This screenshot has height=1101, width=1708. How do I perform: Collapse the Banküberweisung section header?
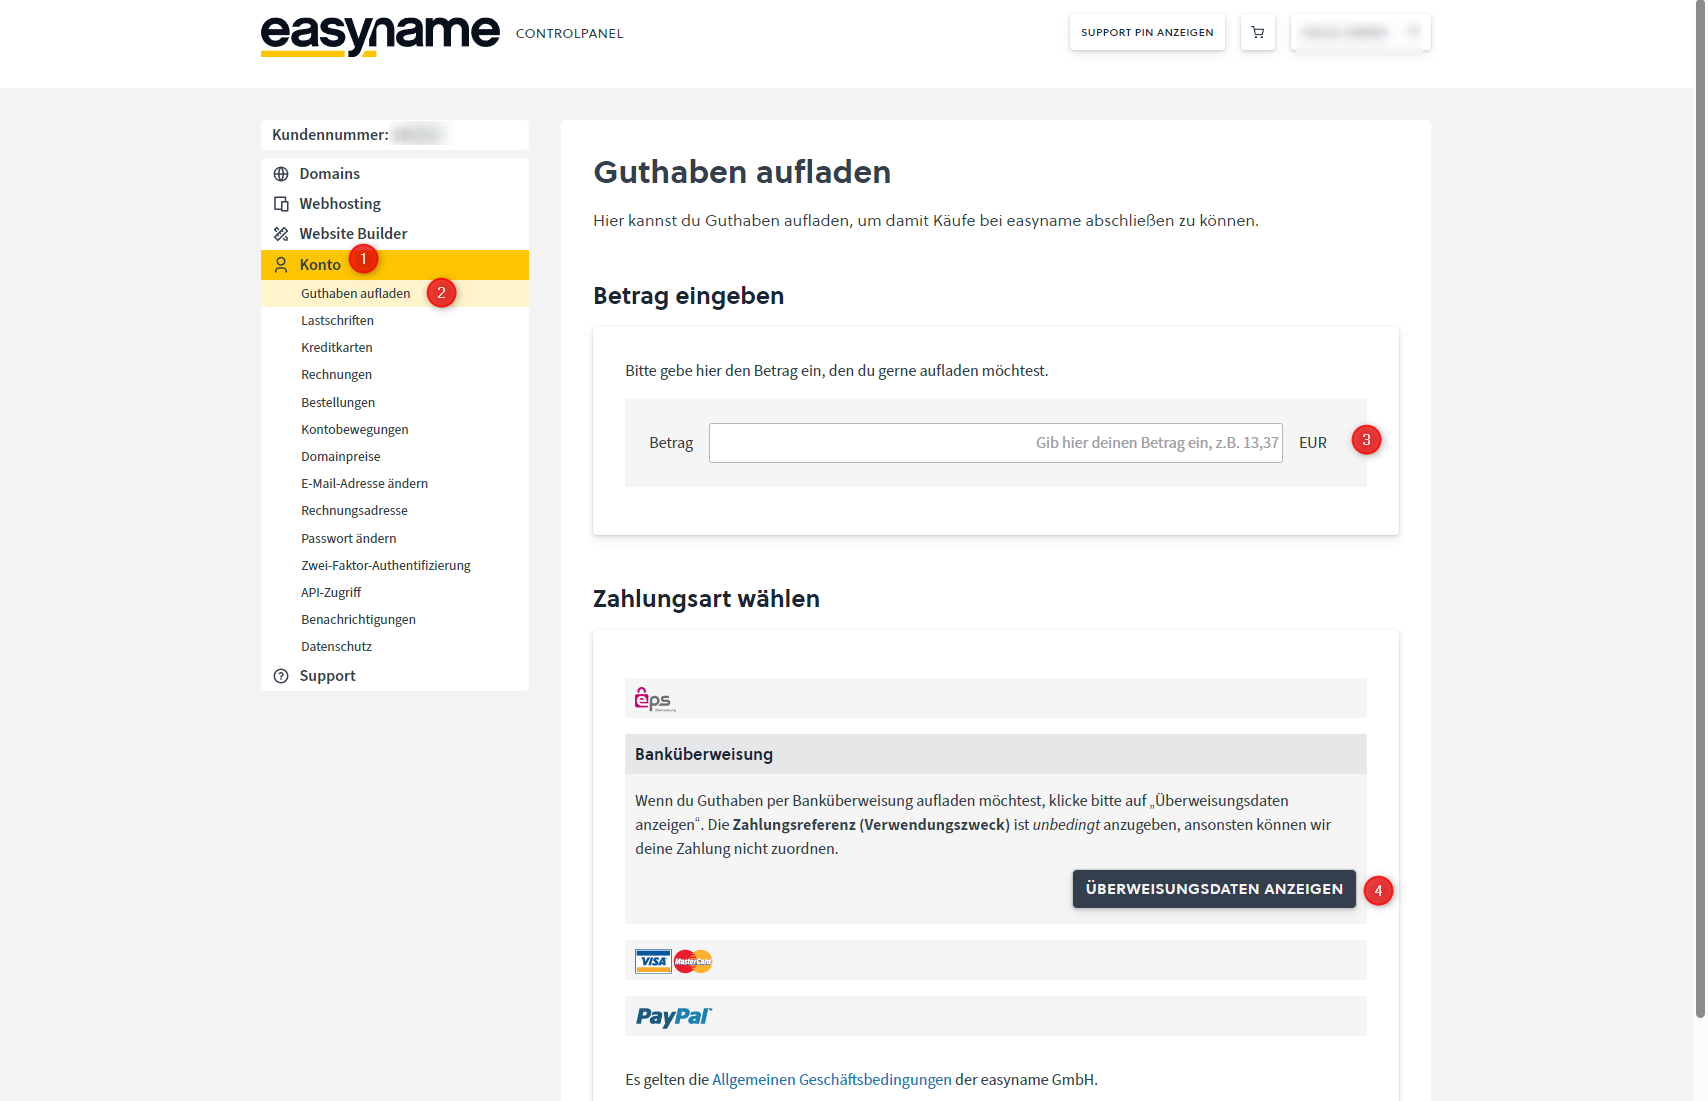[995, 754]
